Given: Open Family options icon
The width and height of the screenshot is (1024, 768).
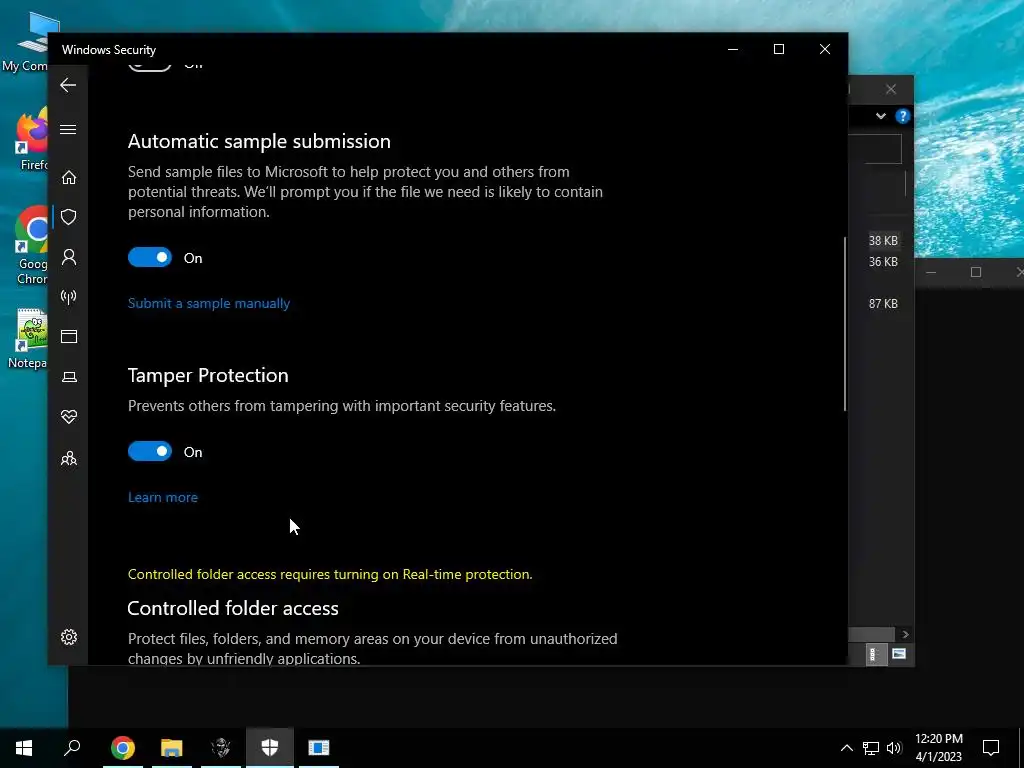Looking at the screenshot, I should (x=69, y=458).
